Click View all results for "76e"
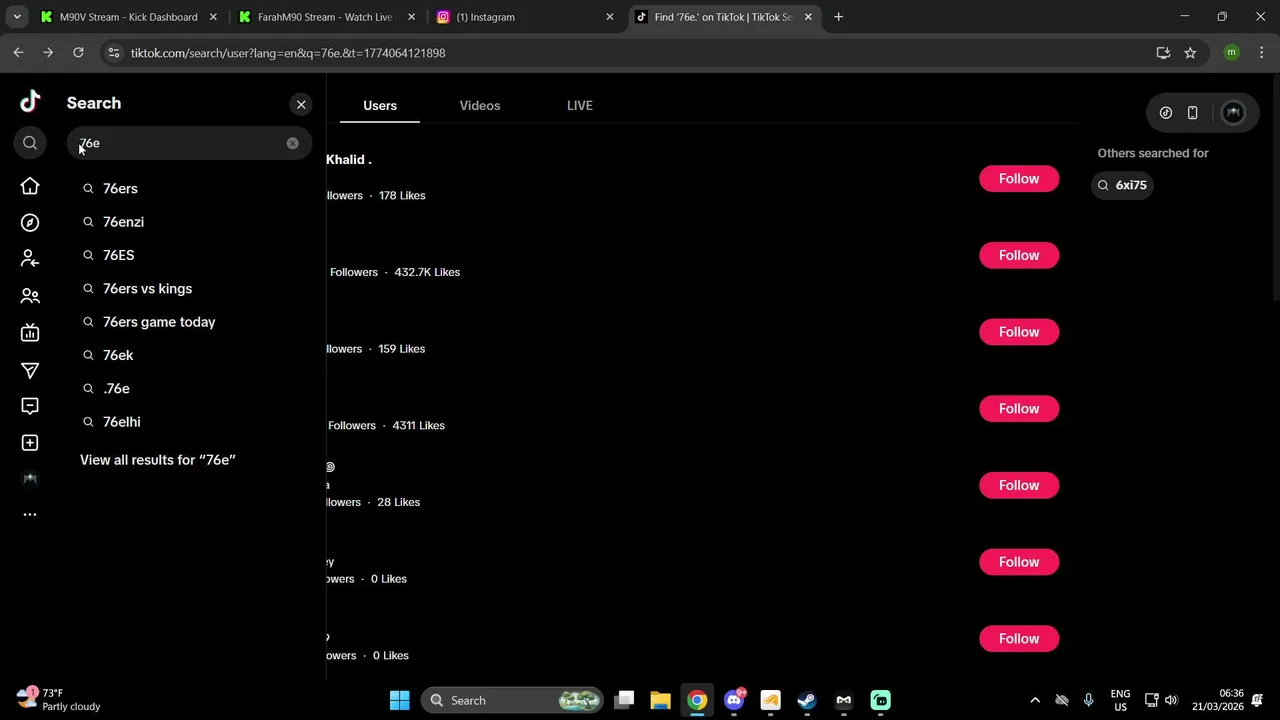1280x720 pixels. click(157, 460)
